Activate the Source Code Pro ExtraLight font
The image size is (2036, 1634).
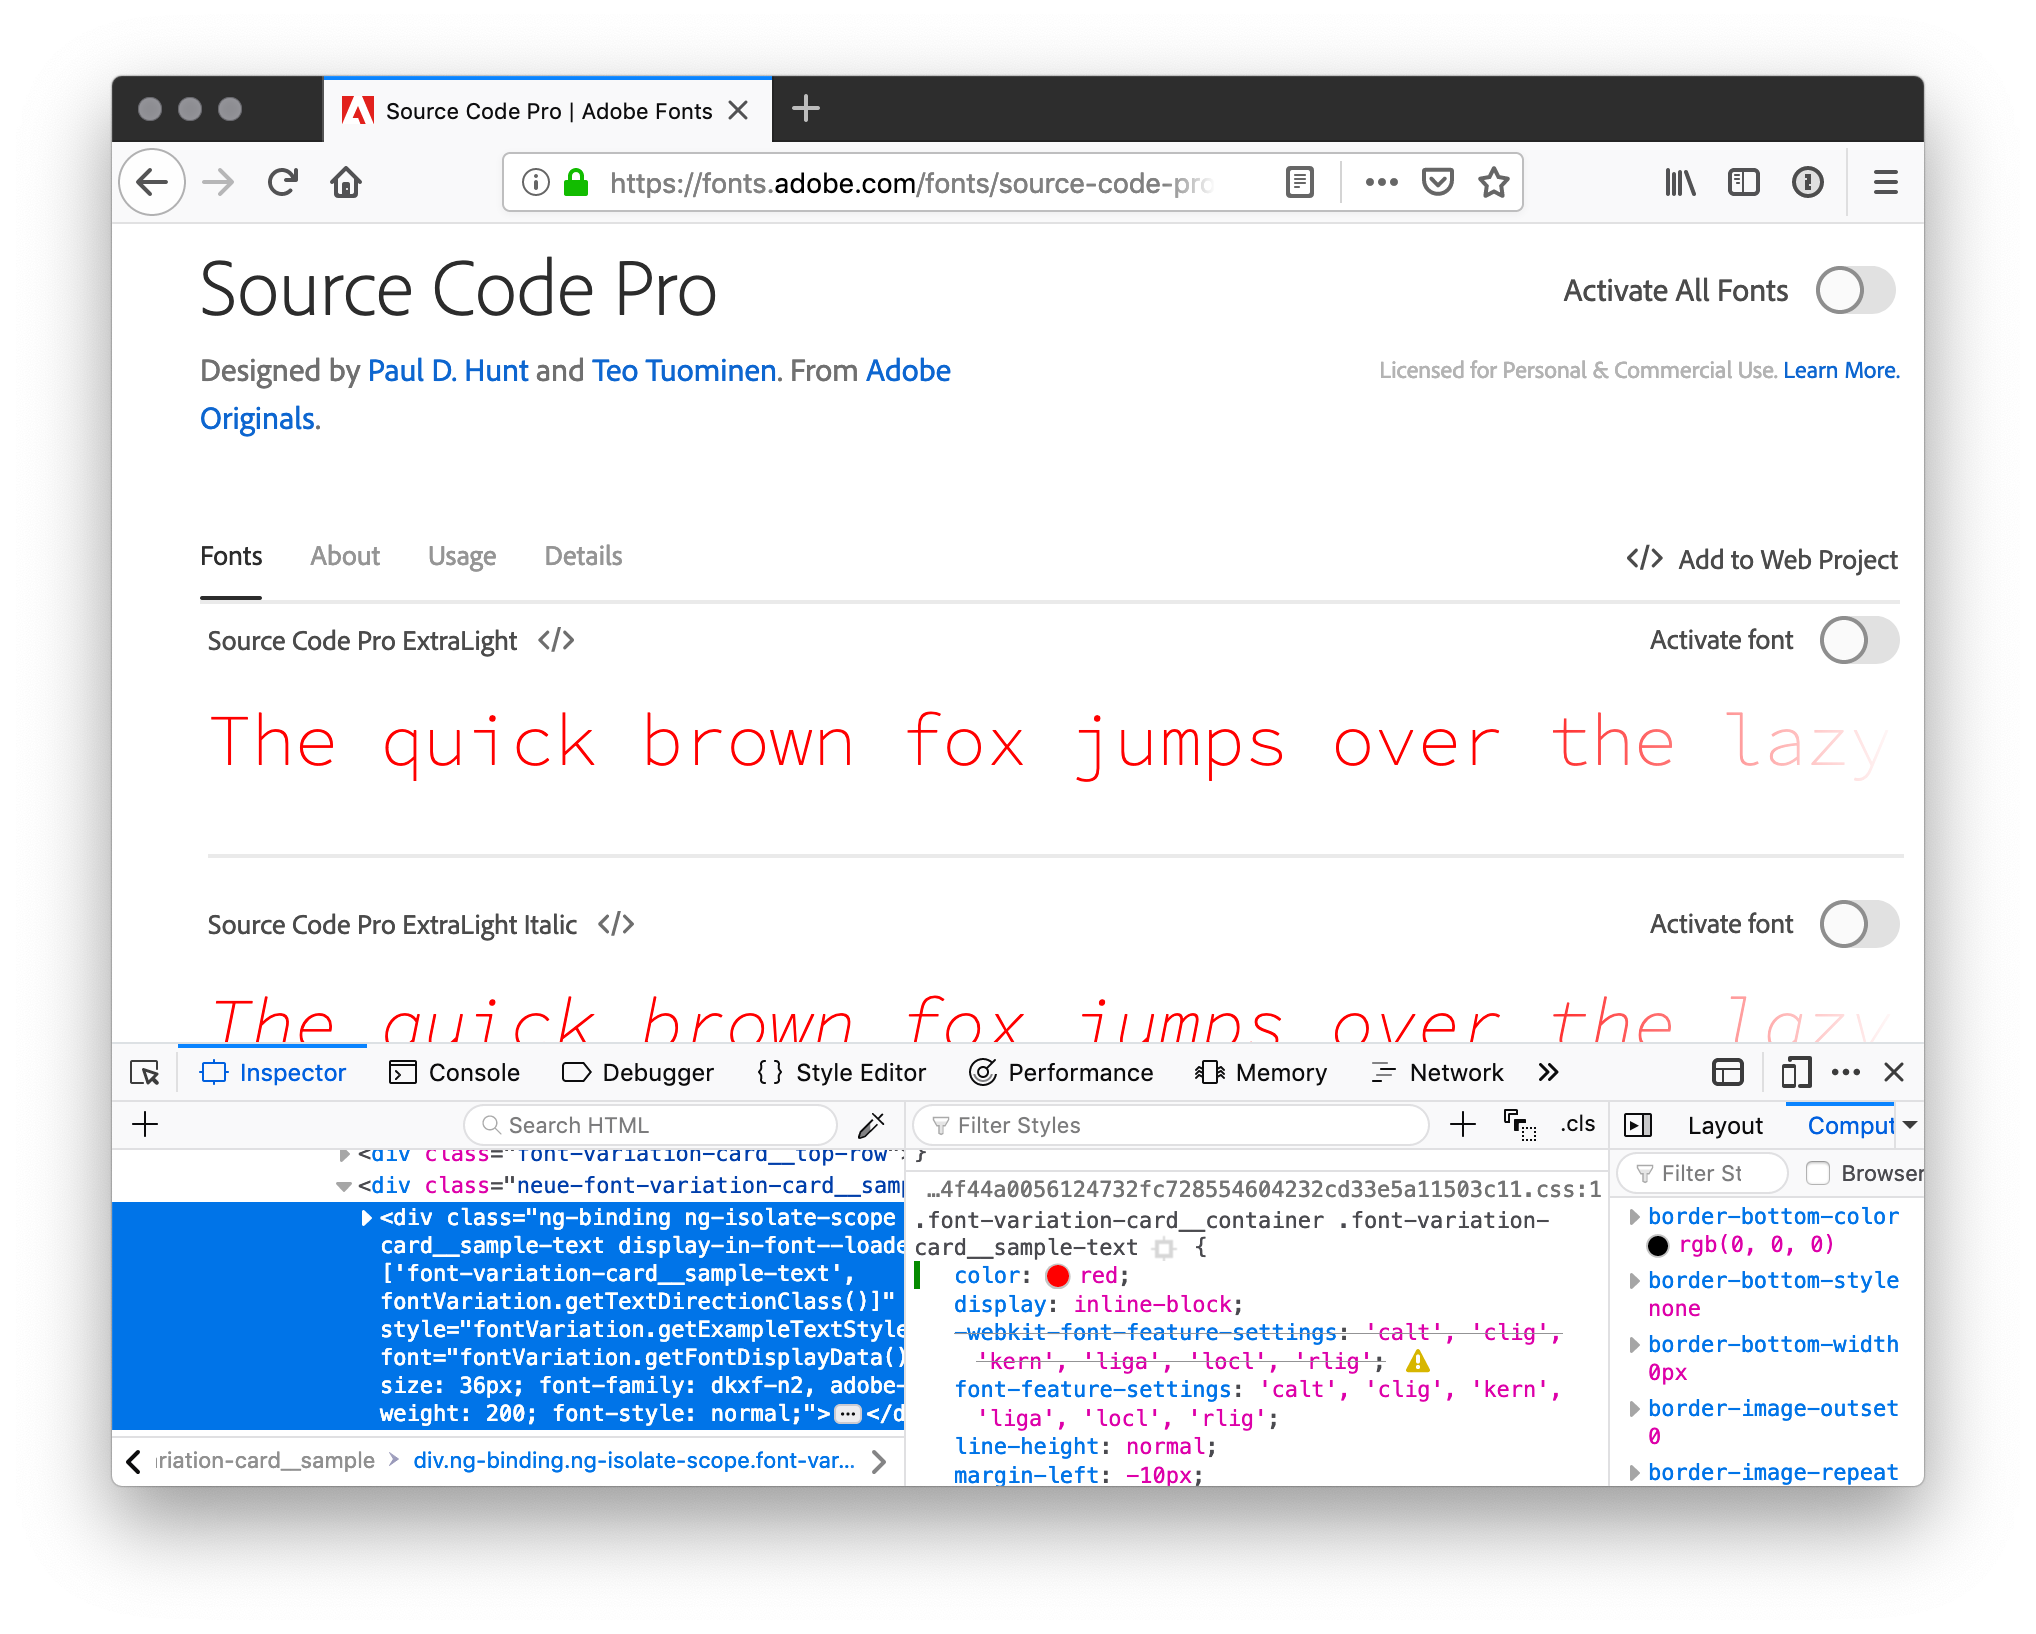[1857, 640]
